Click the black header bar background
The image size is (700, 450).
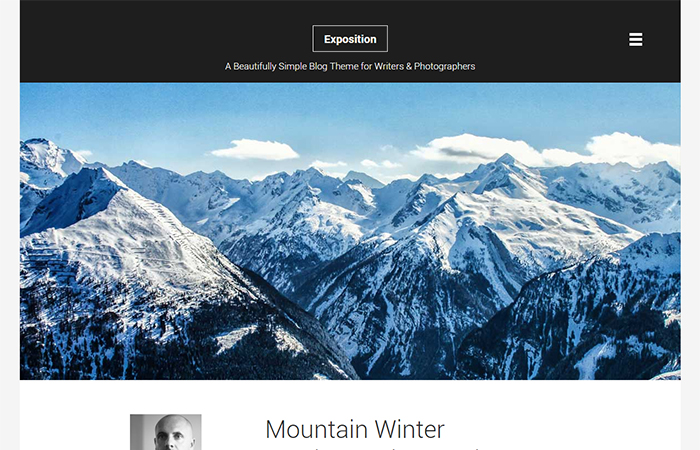tap(134, 41)
